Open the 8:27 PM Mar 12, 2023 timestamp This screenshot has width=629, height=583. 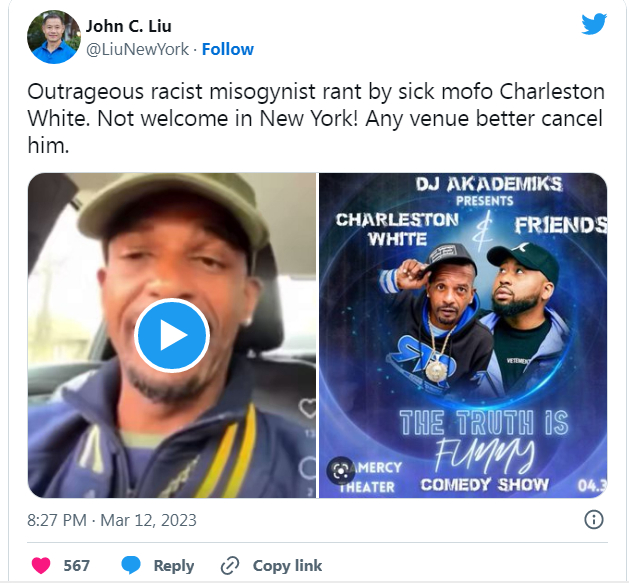pyautogui.click(x=112, y=520)
